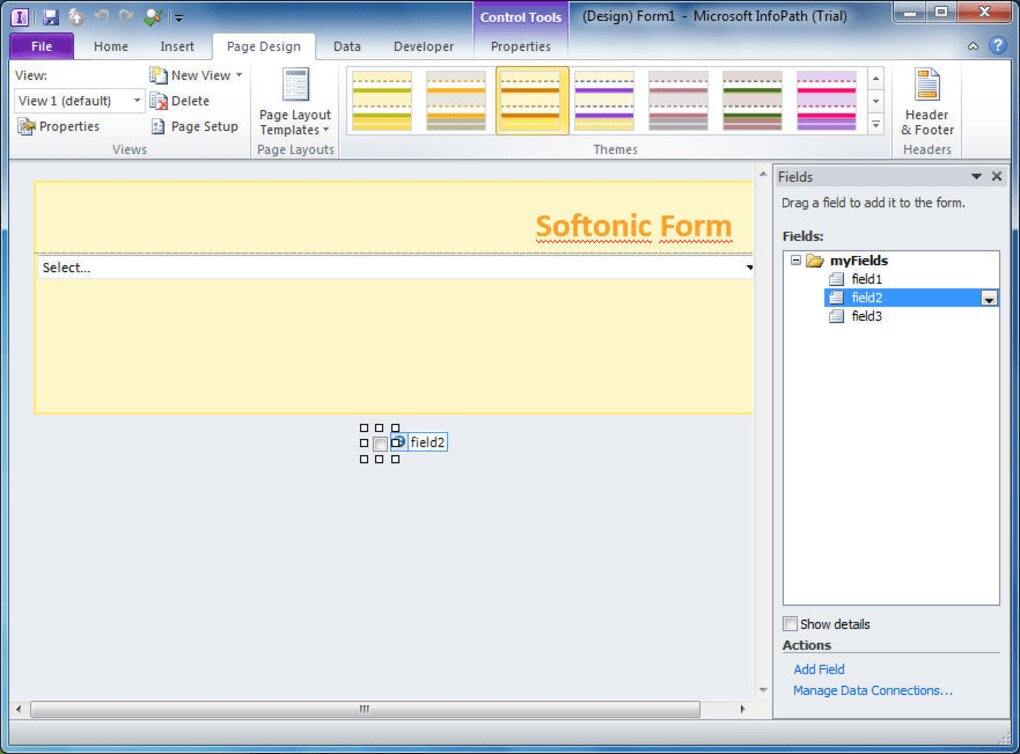
Task: Expand the full Themes gallery
Action: (x=876, y=124)
